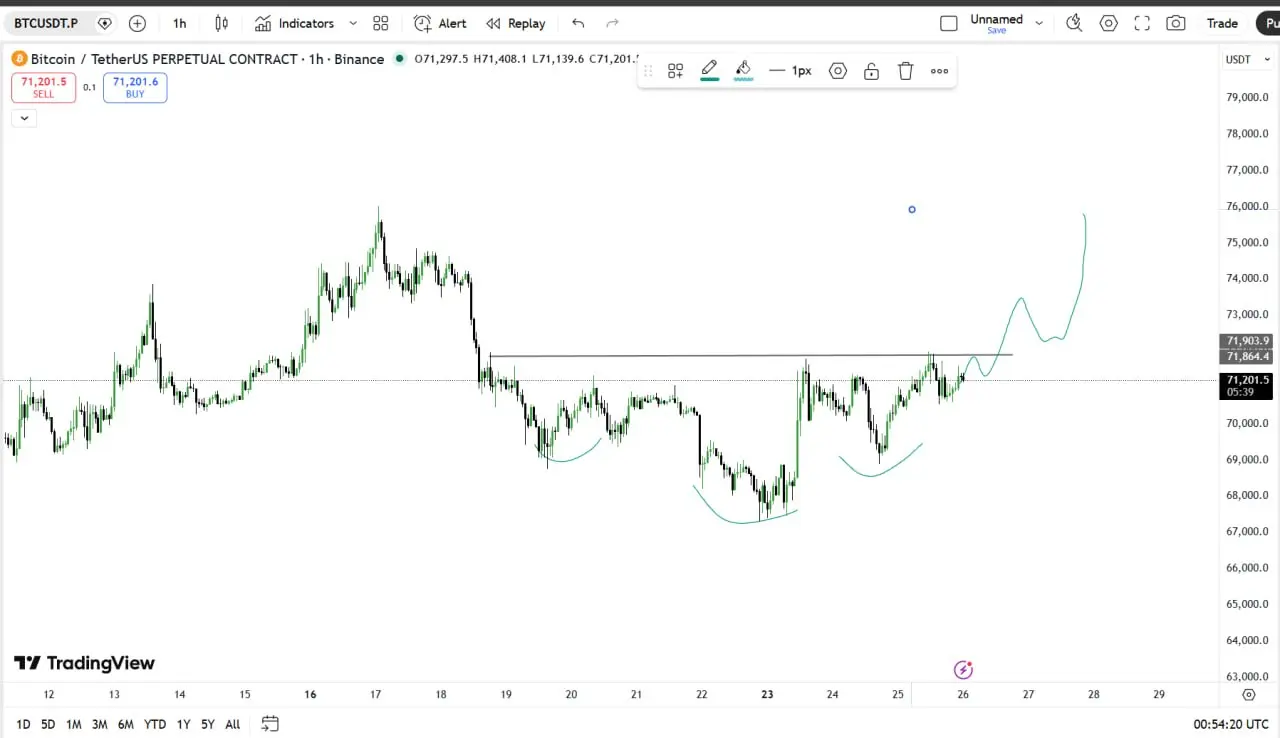Create a new price Alert
This screenshot has height=738, width=1280.
click(x=440, y=23)
